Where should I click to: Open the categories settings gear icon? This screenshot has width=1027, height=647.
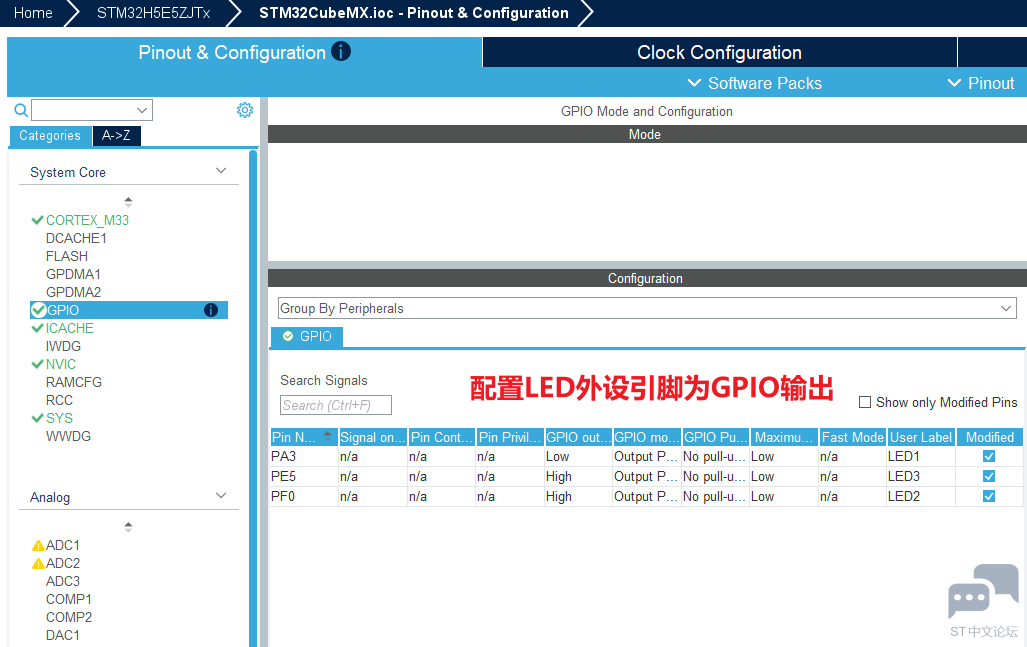[x=245, y=110]
